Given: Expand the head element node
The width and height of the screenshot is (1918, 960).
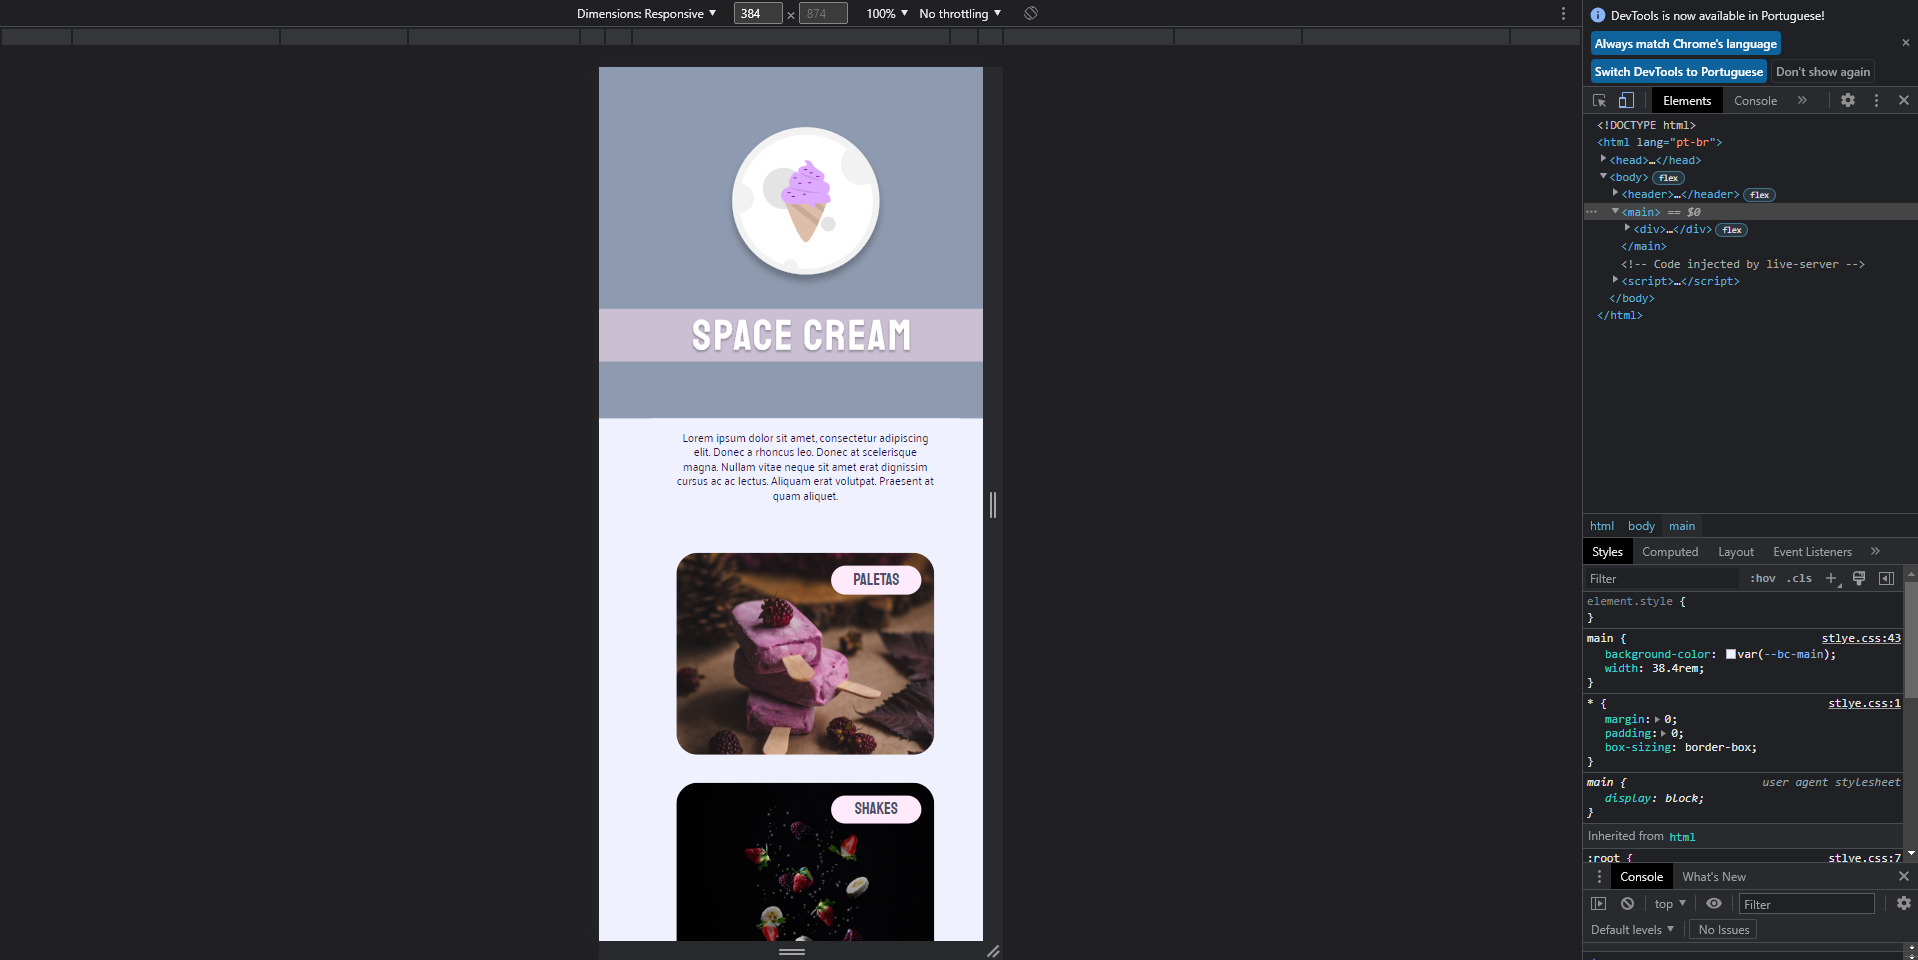Looking at the screenshot, I should coord(1603,159).
